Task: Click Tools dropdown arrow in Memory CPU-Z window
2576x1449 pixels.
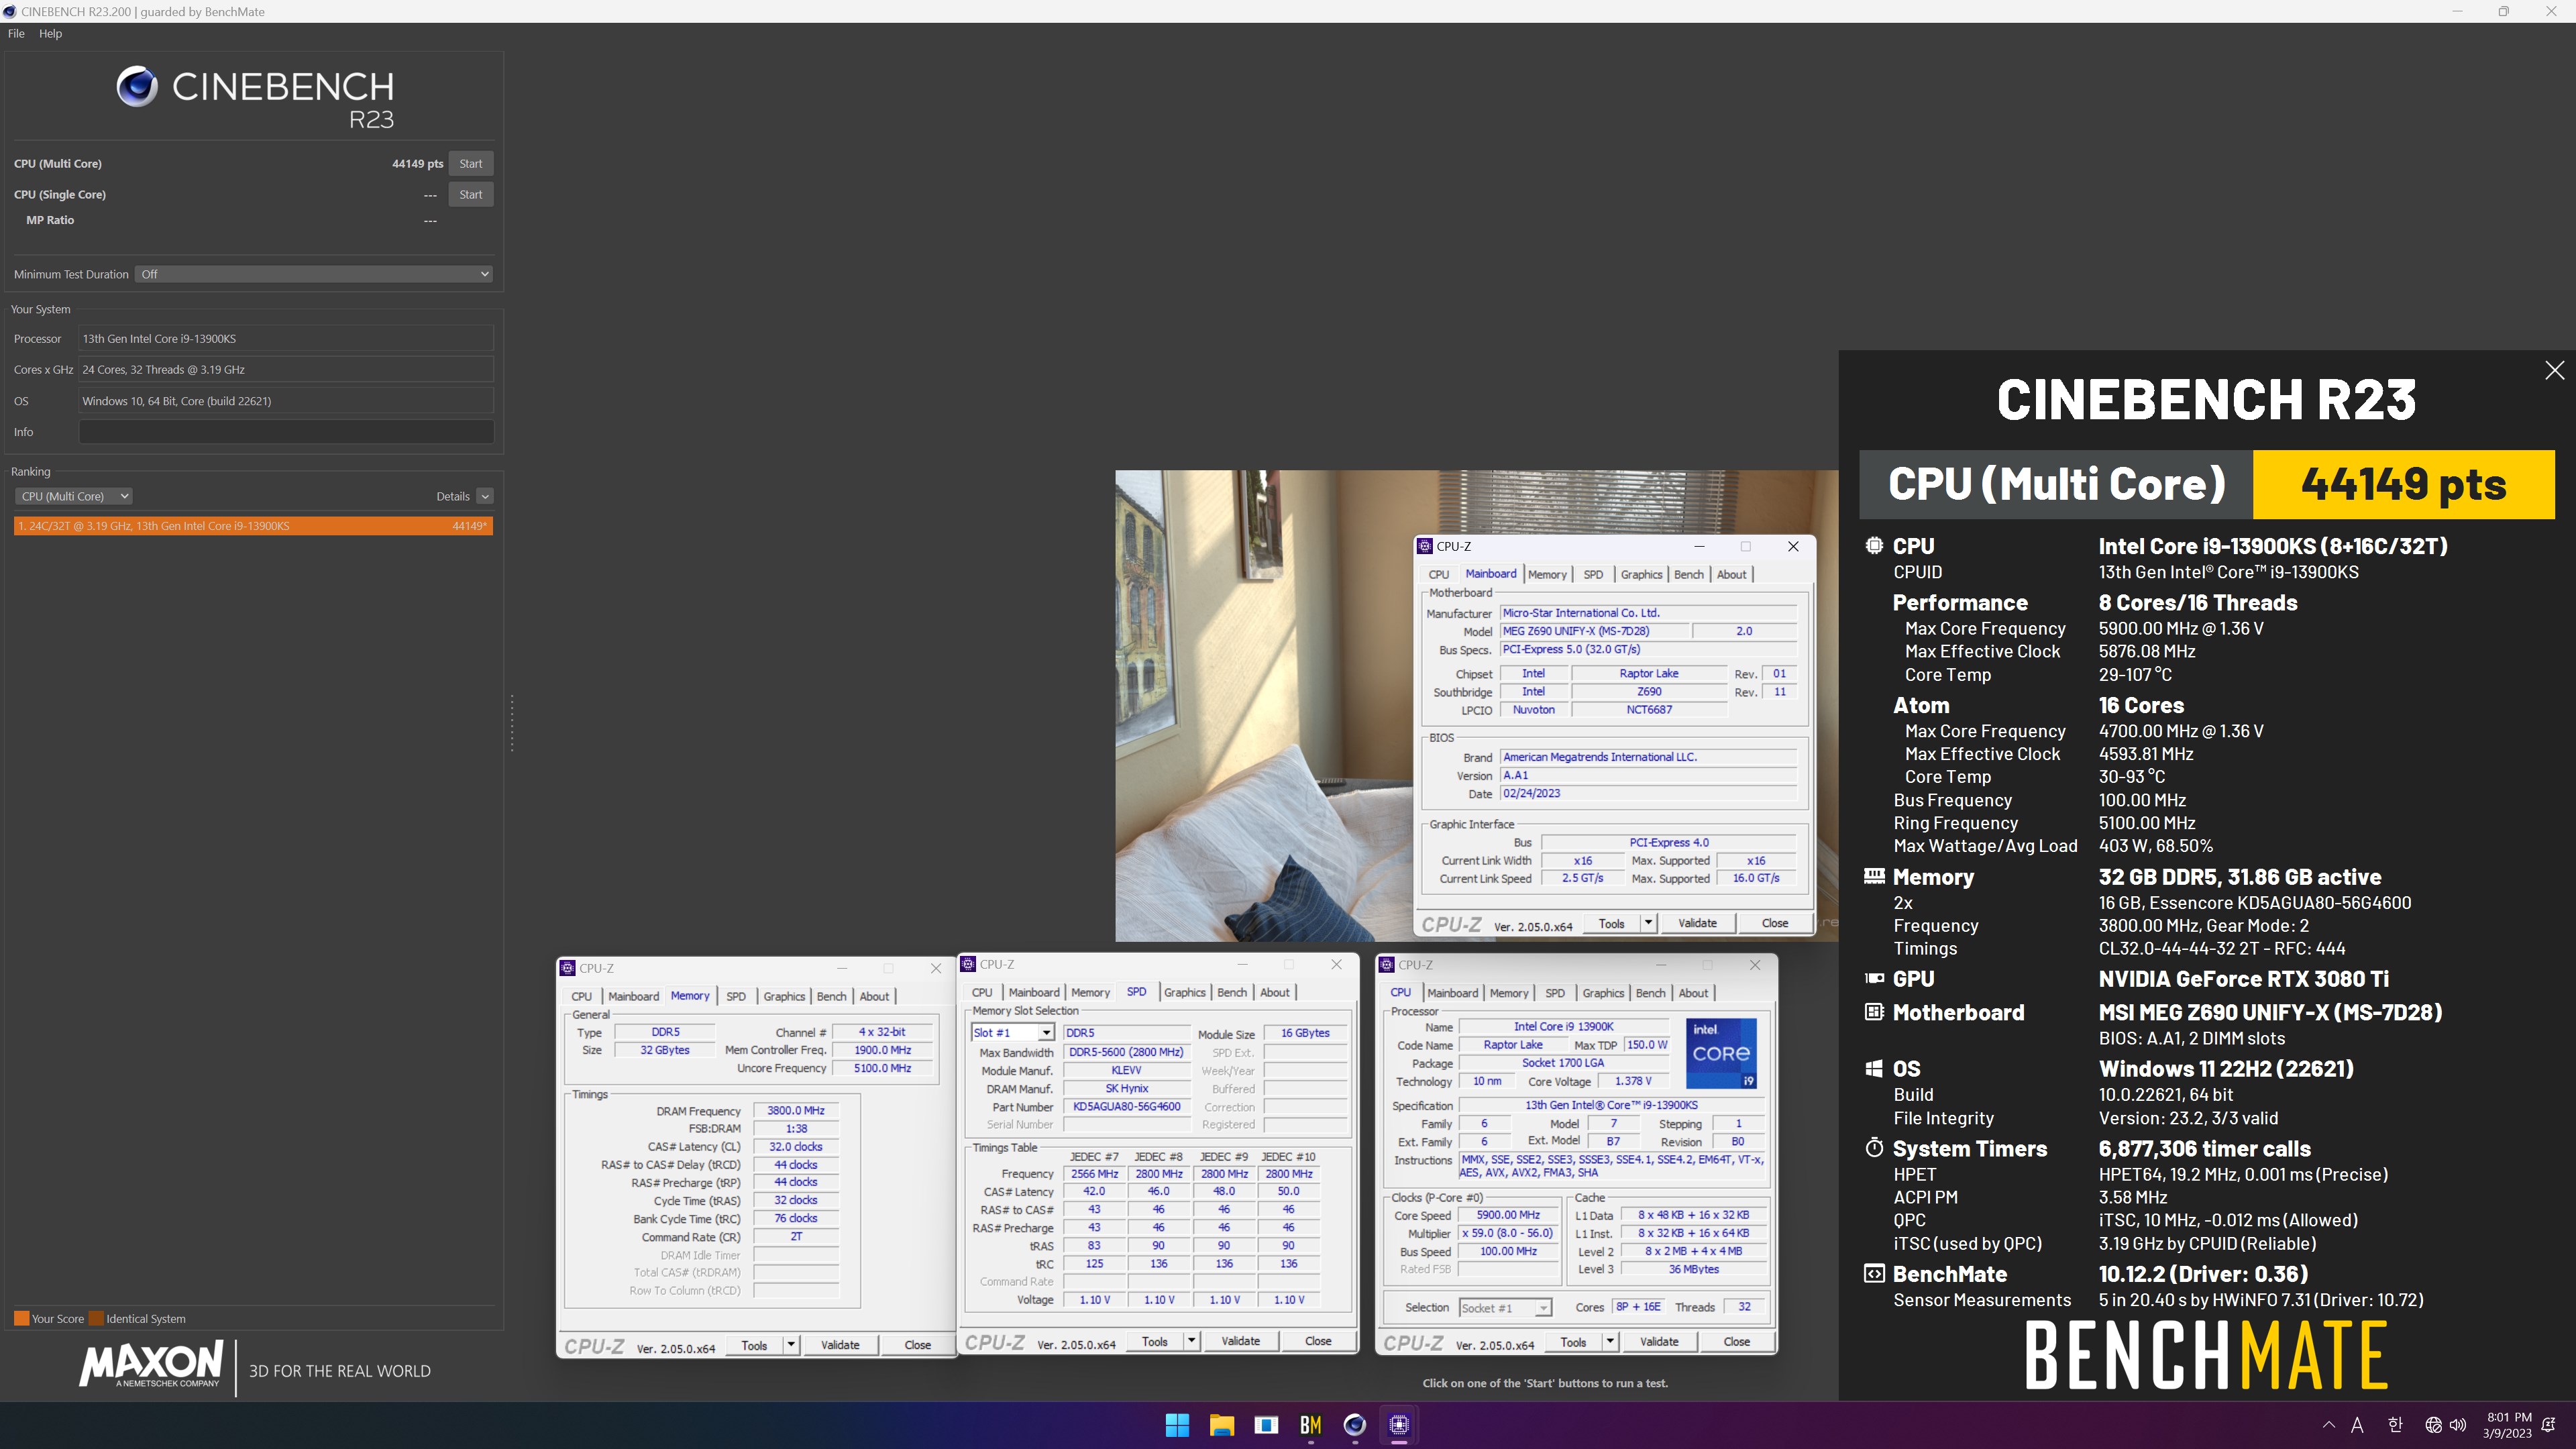Action: [790, 1345]
